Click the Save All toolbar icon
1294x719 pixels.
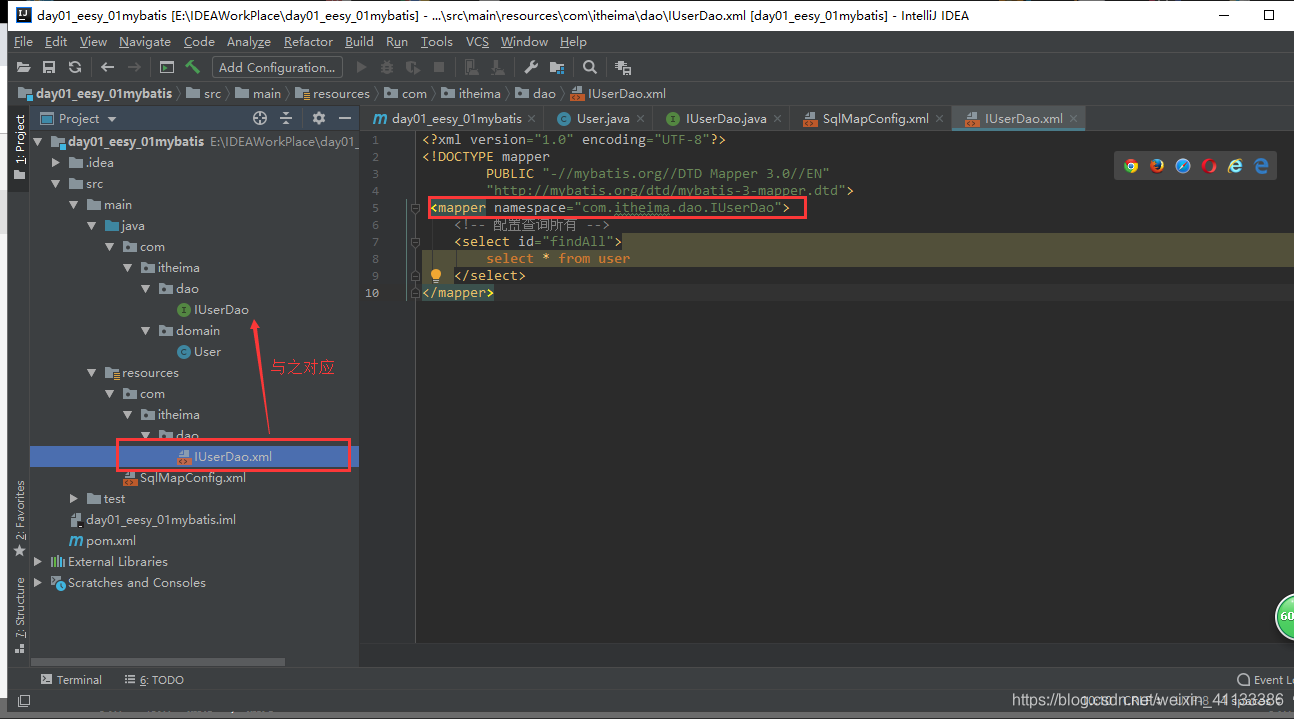tap(49, 67)
